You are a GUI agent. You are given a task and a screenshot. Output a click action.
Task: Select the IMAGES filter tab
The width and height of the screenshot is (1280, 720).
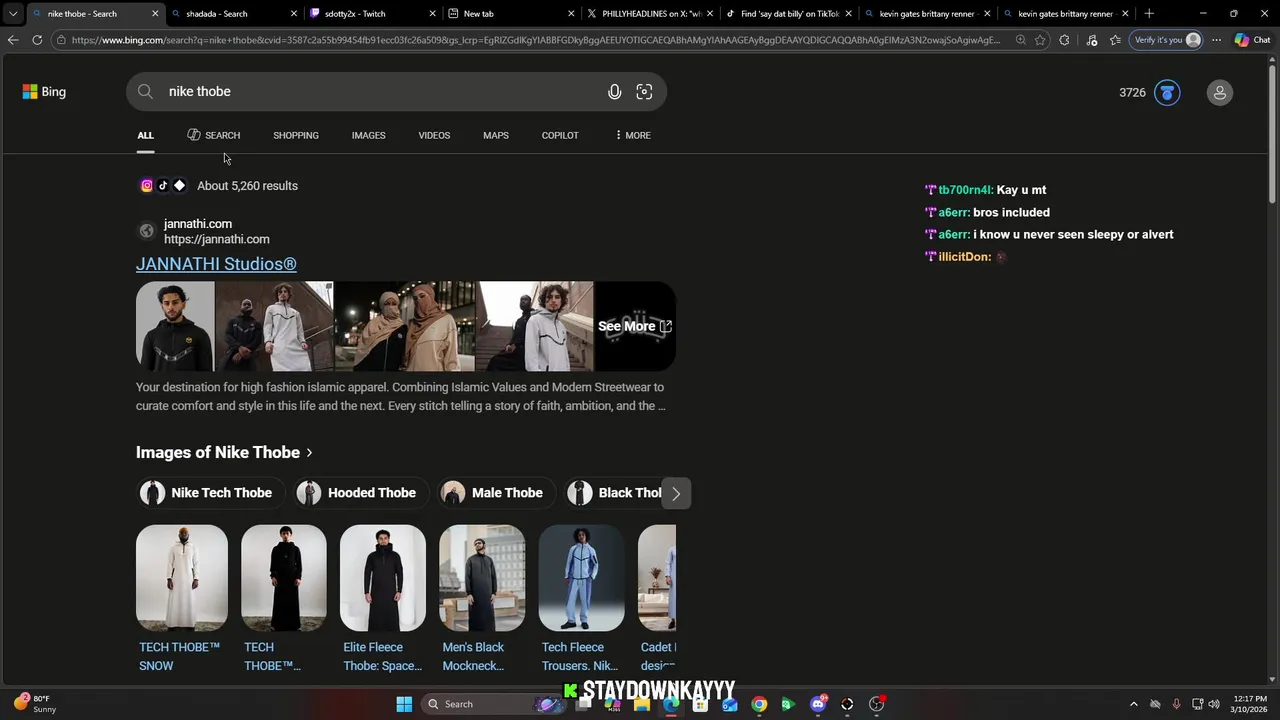[368, 136]
